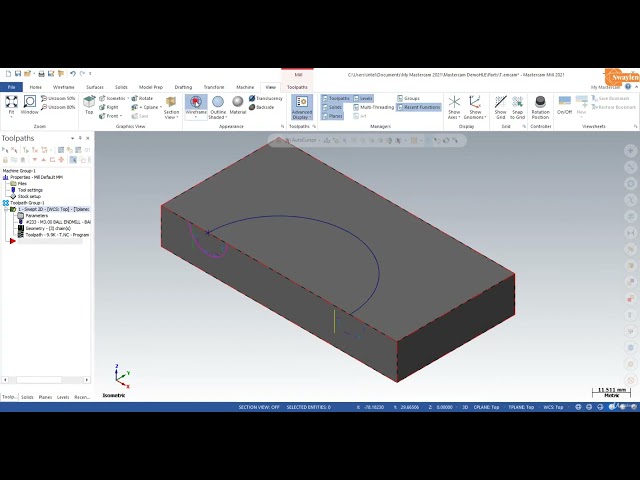Select Outline Shaded appearance
Image resolution: width=640 pixels, height=480 pixels.
[x=218, y=108]
